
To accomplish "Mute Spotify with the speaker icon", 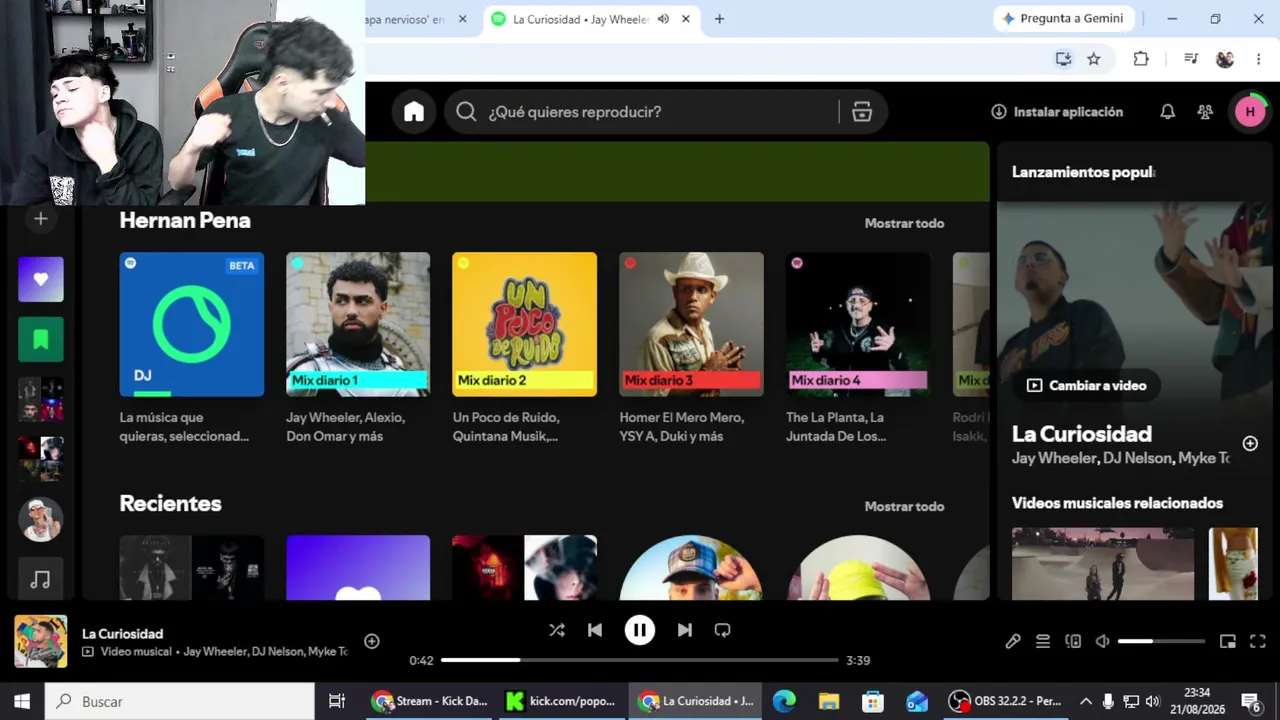I will click(1102, 642).
